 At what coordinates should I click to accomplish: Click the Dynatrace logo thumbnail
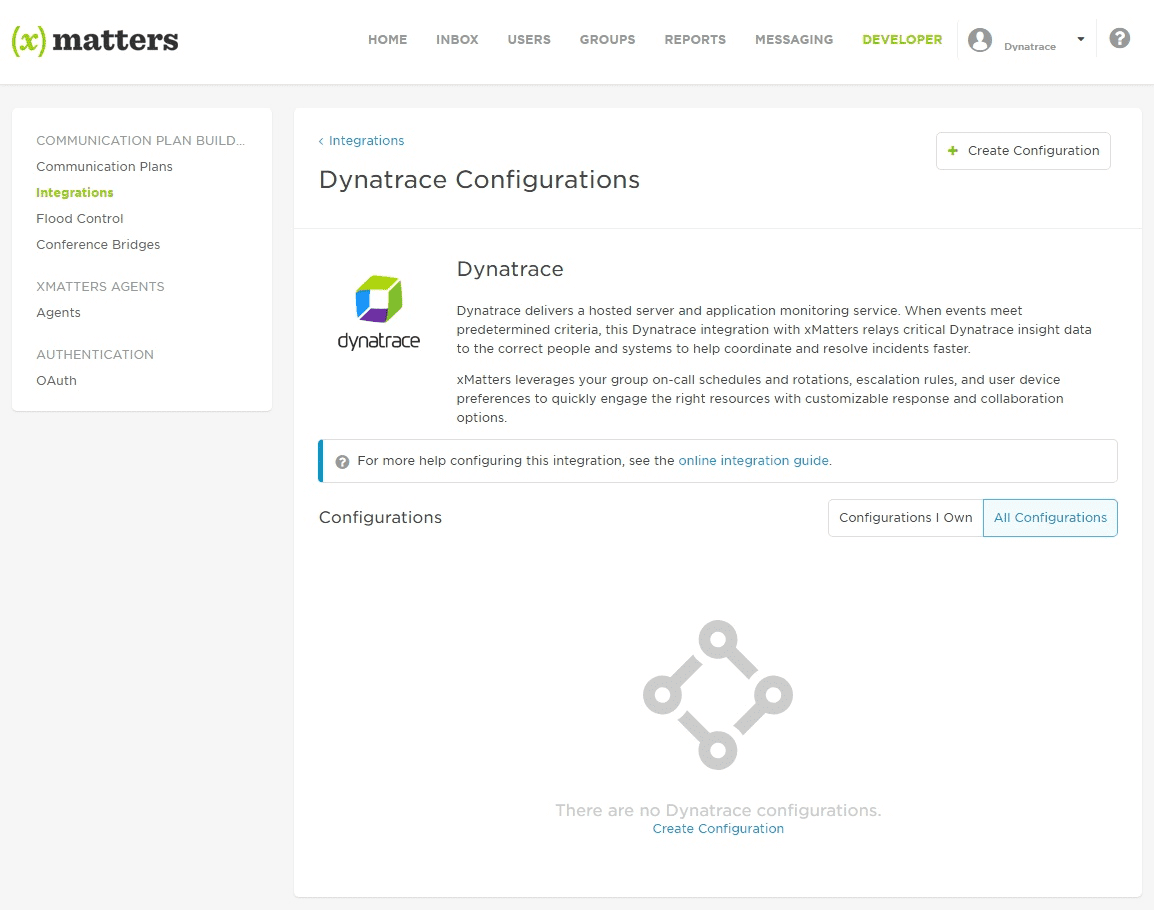pos(378,311)
